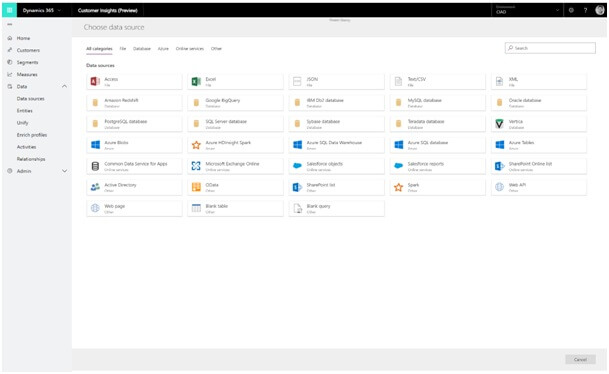Open the app launcher waffle icon
This screenshot has height=374, width=609.
9,10
